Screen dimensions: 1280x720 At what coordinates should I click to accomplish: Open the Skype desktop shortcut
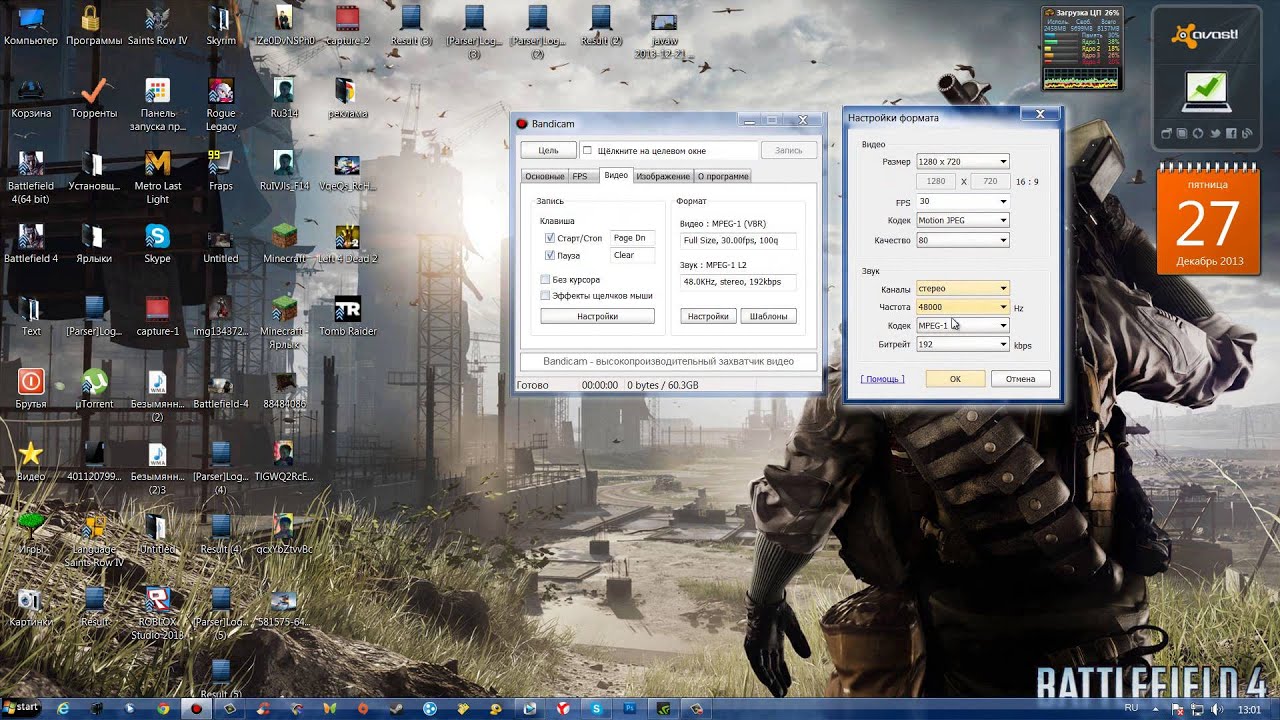pos(157,243)
